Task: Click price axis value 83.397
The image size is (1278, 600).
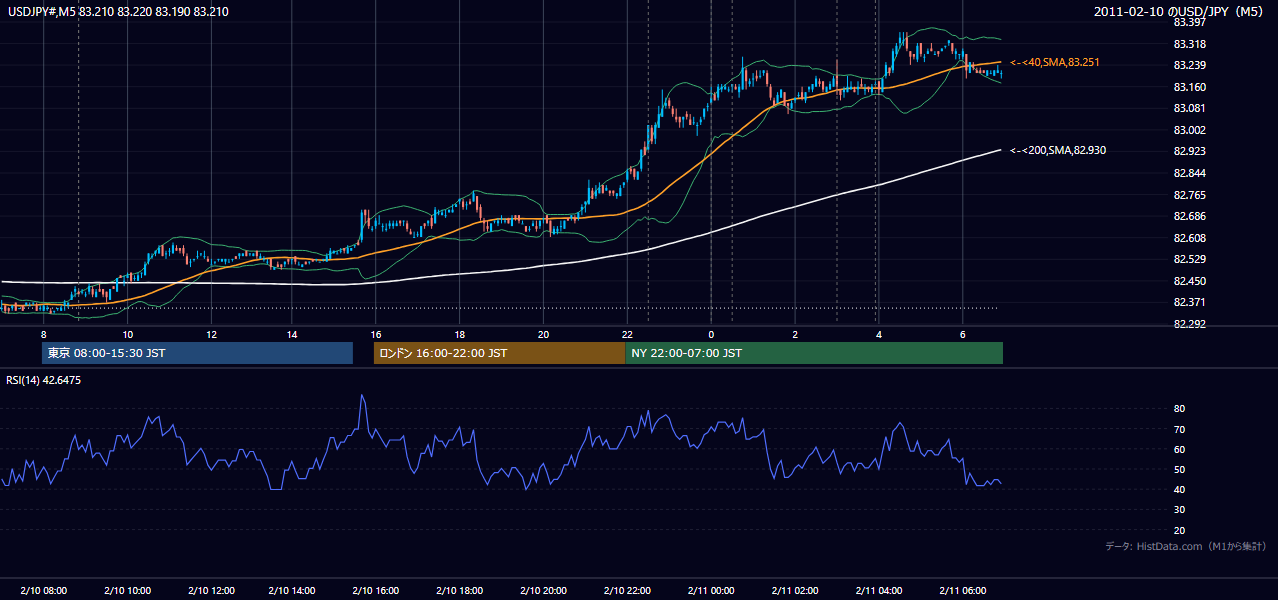Action: (x=1189, y=22)
